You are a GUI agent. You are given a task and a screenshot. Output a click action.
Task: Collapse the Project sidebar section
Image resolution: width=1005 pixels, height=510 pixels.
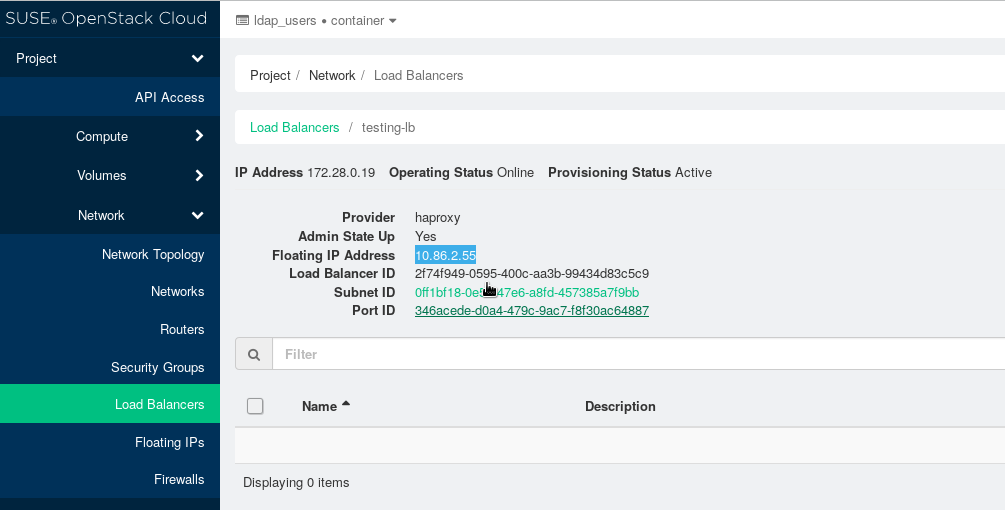tap(197, 59)
